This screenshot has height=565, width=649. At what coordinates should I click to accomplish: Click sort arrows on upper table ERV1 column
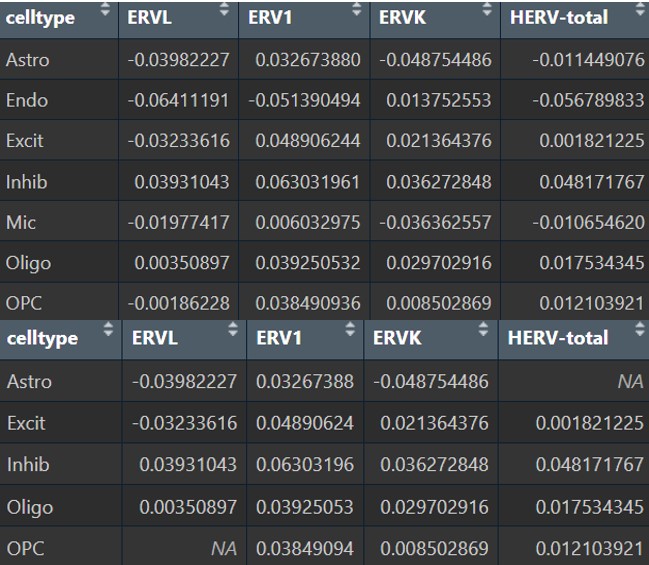(357, 13)
